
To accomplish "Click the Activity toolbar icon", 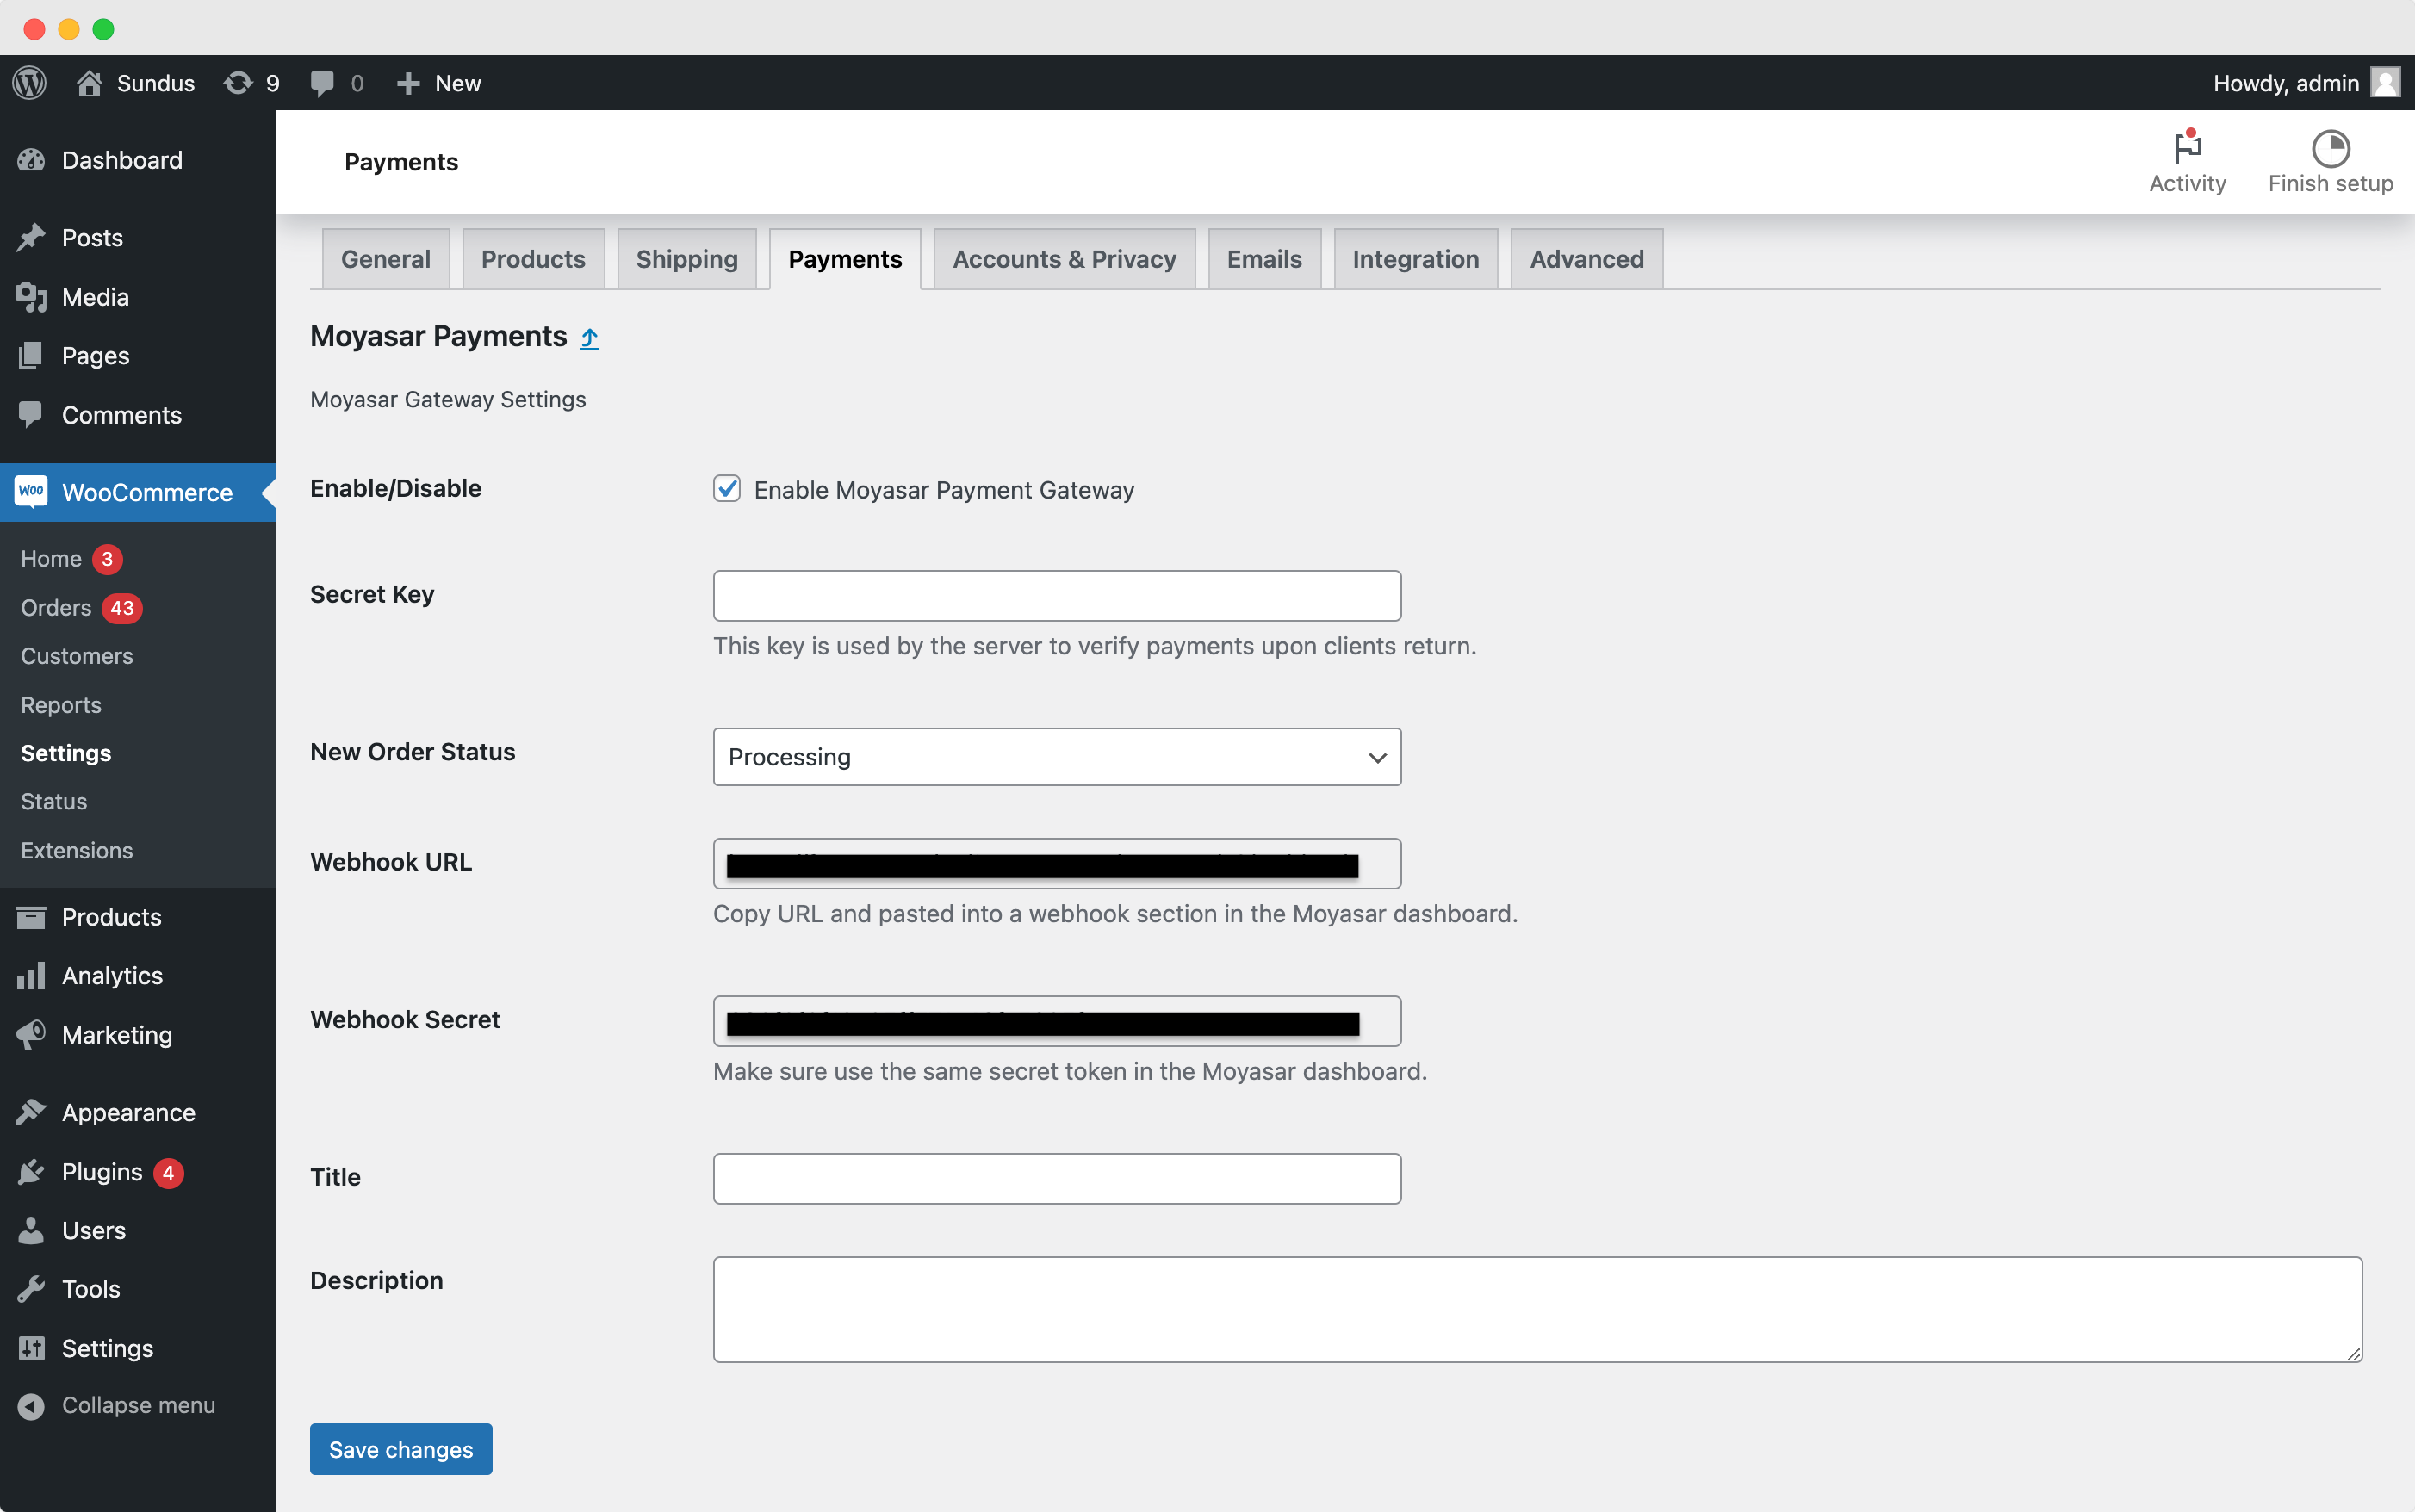I will (x=2188, y=160).
